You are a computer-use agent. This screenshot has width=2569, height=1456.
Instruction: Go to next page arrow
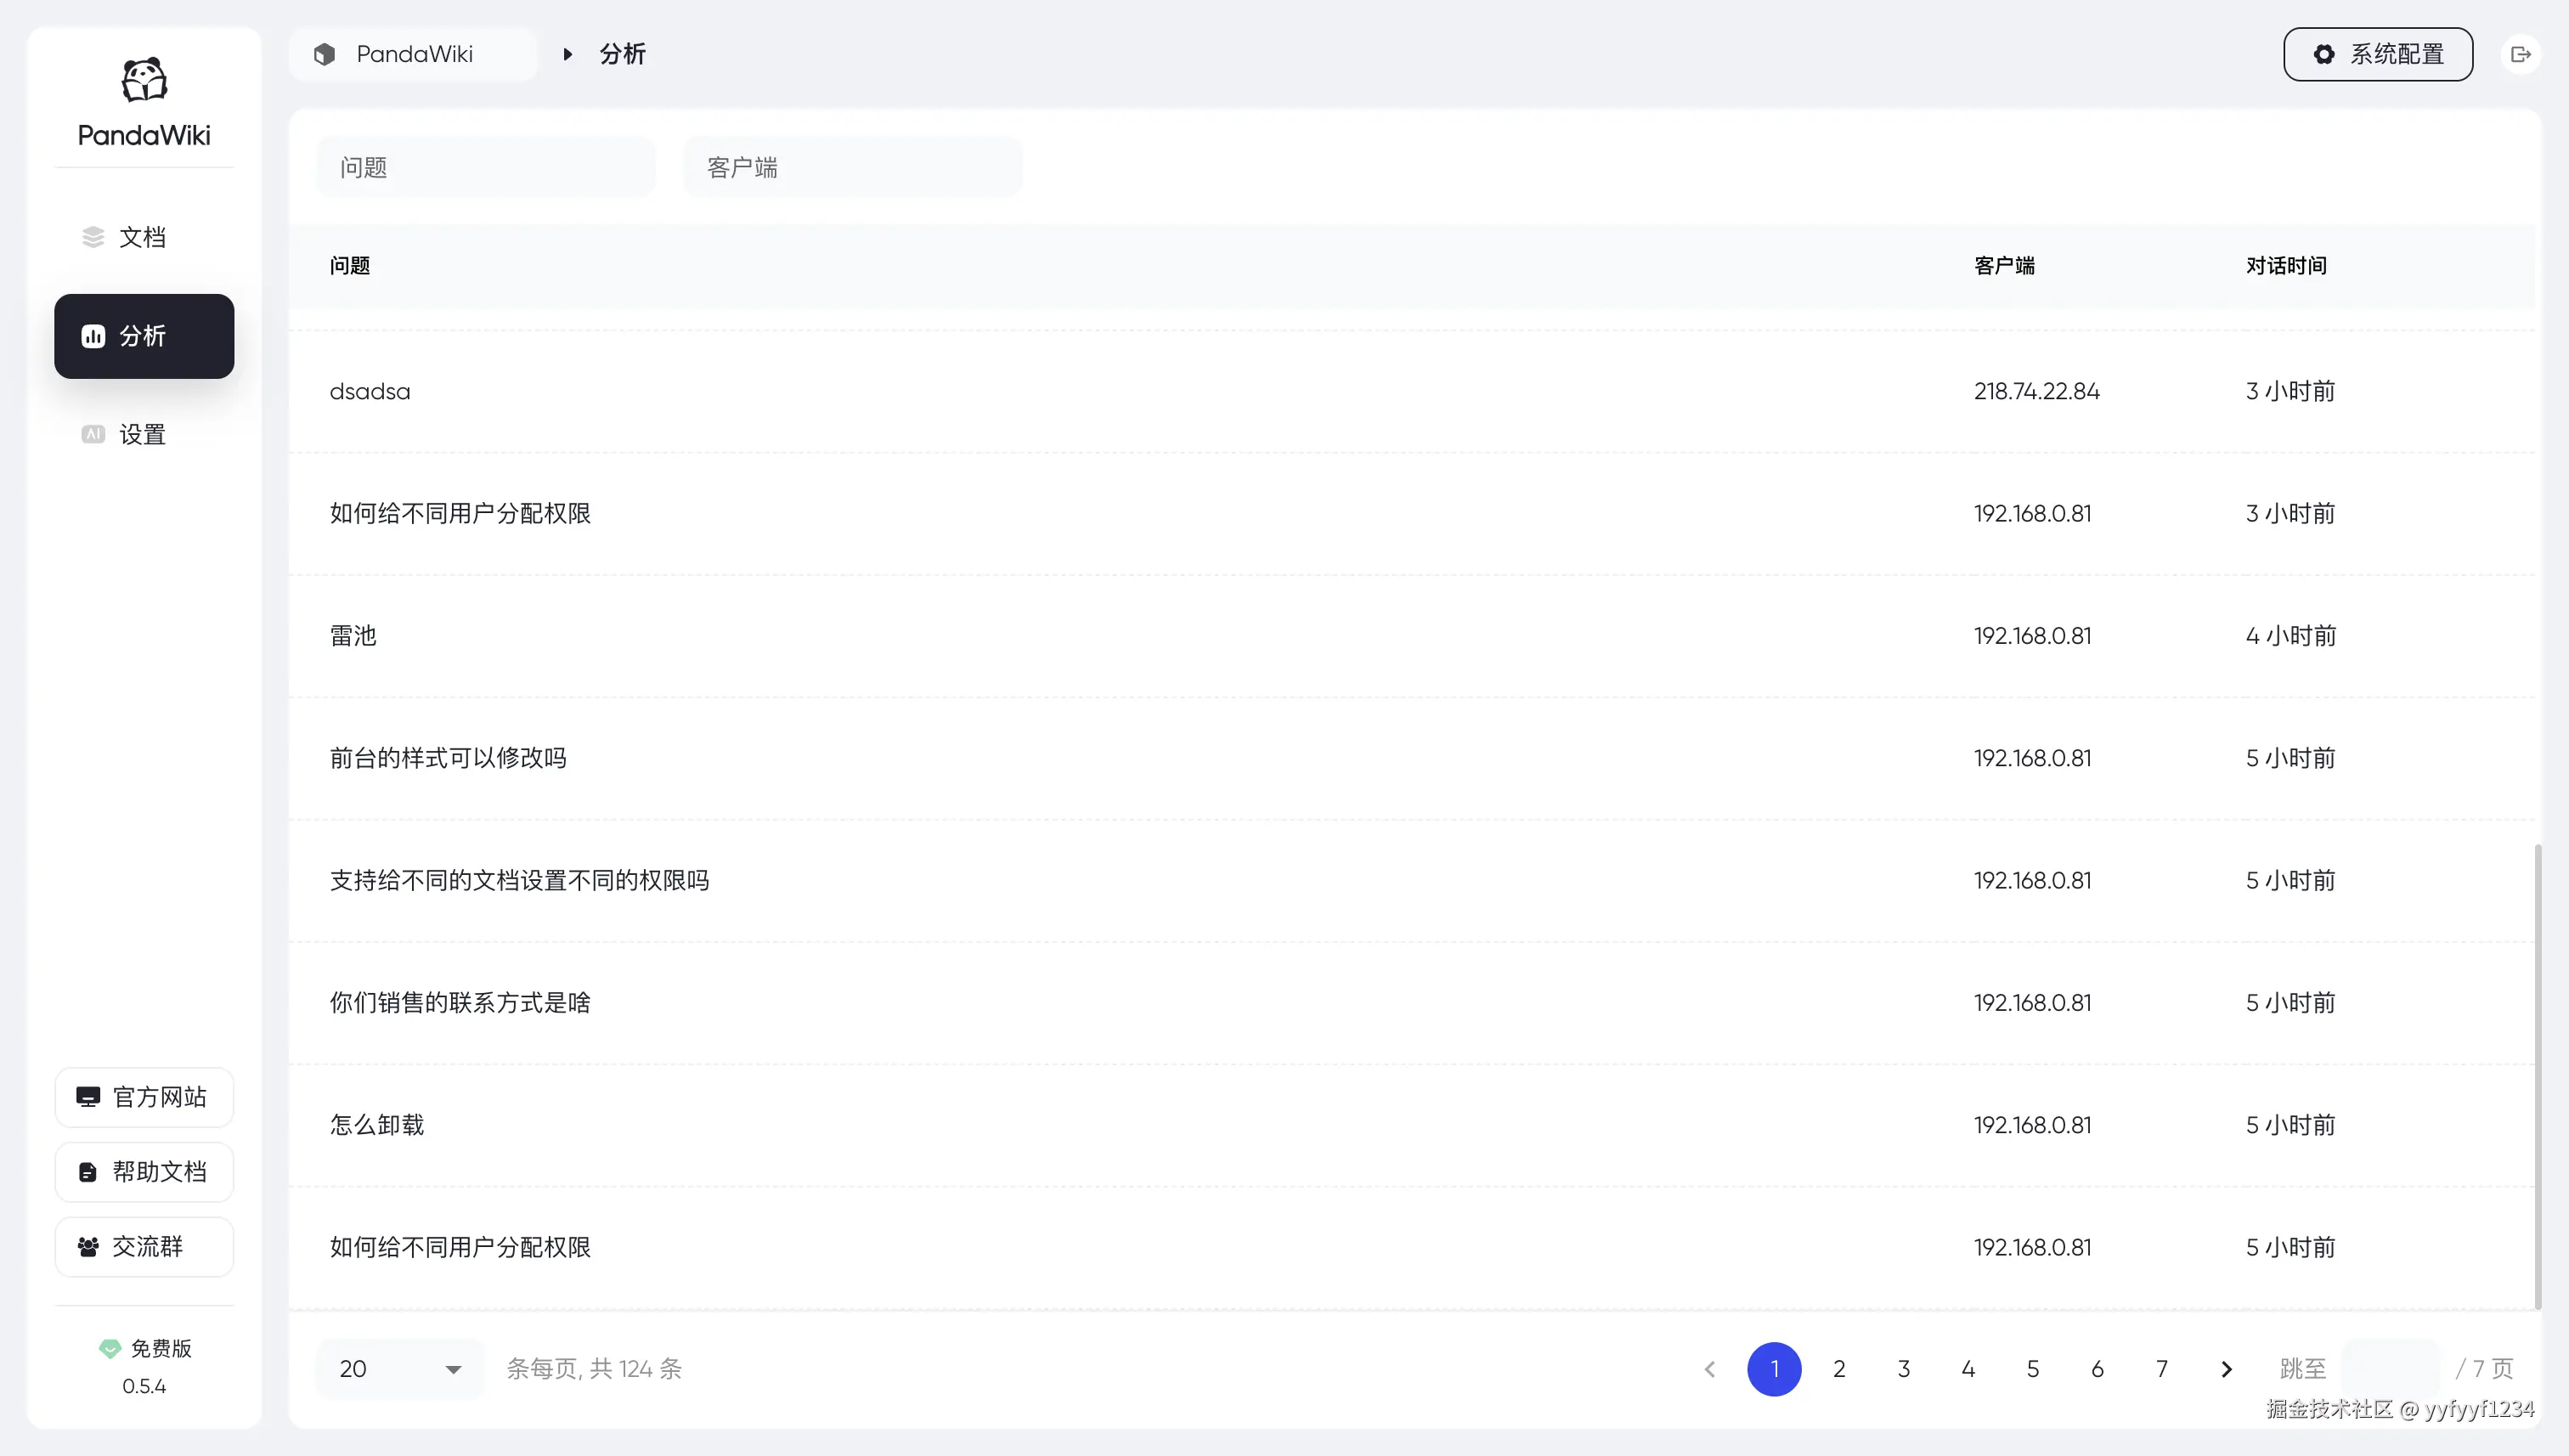click(2226, 1369)
